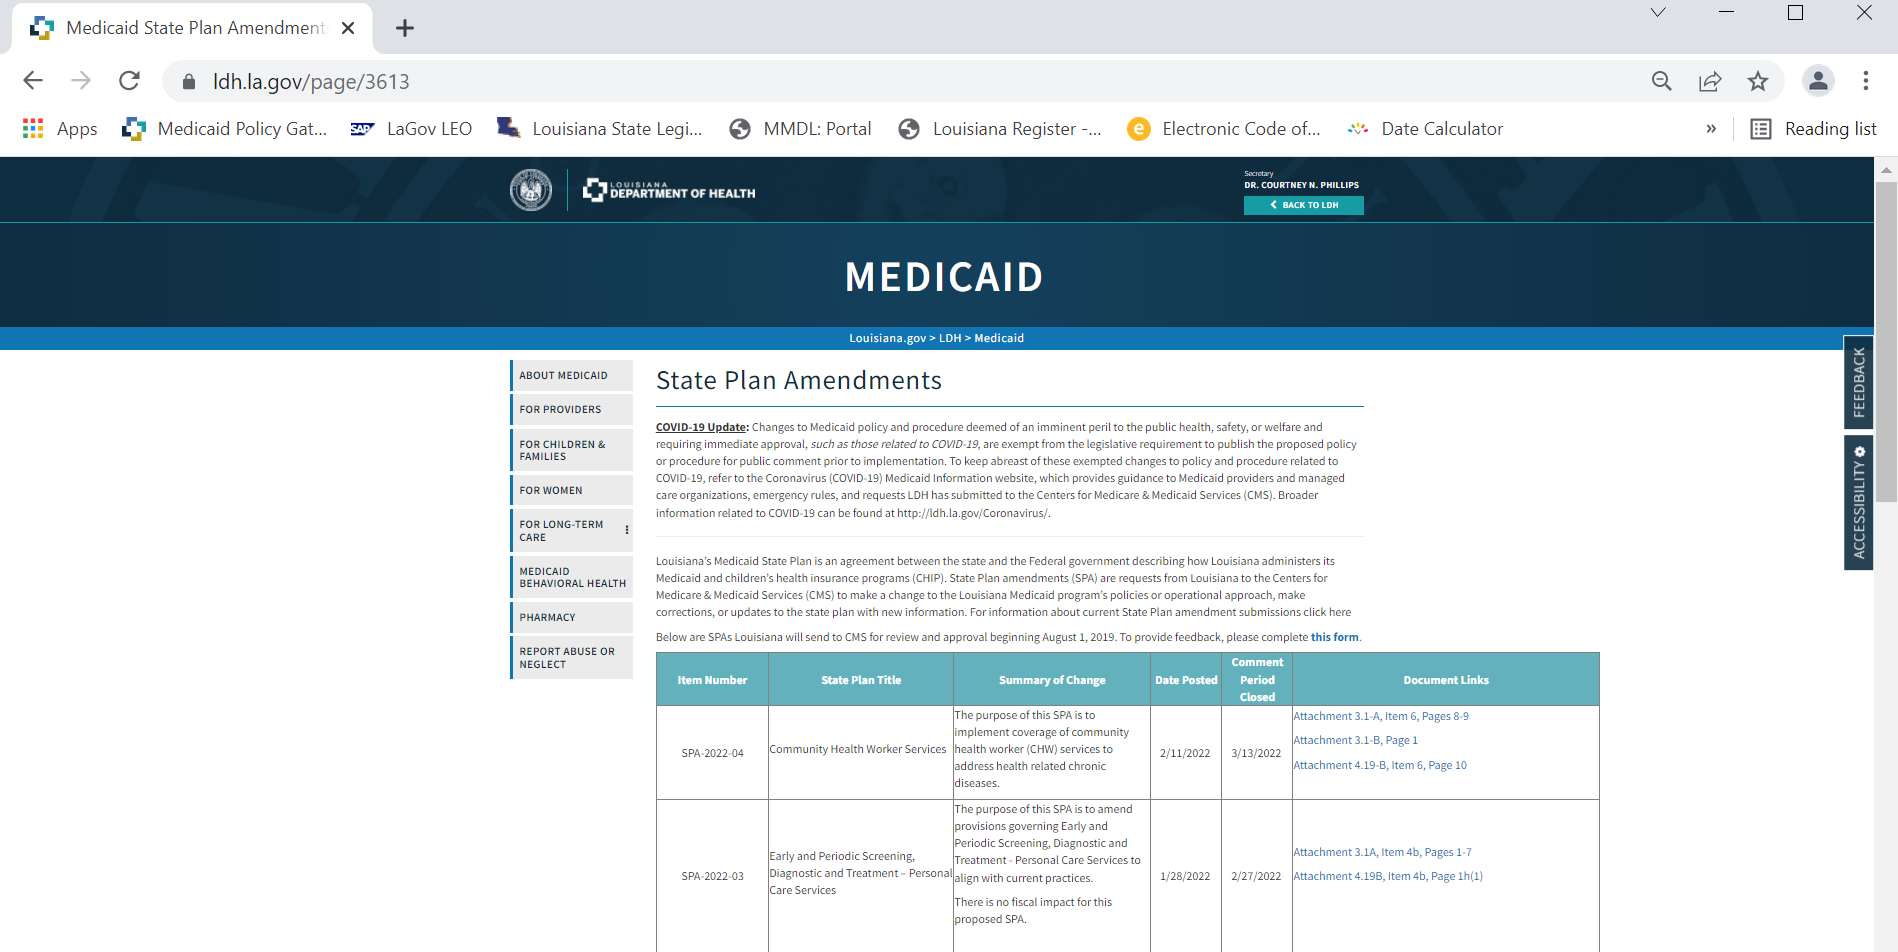Open the zoom magnifier icon
Image resolution: width=1898 pixels, height=952 pixels.
1662,81
